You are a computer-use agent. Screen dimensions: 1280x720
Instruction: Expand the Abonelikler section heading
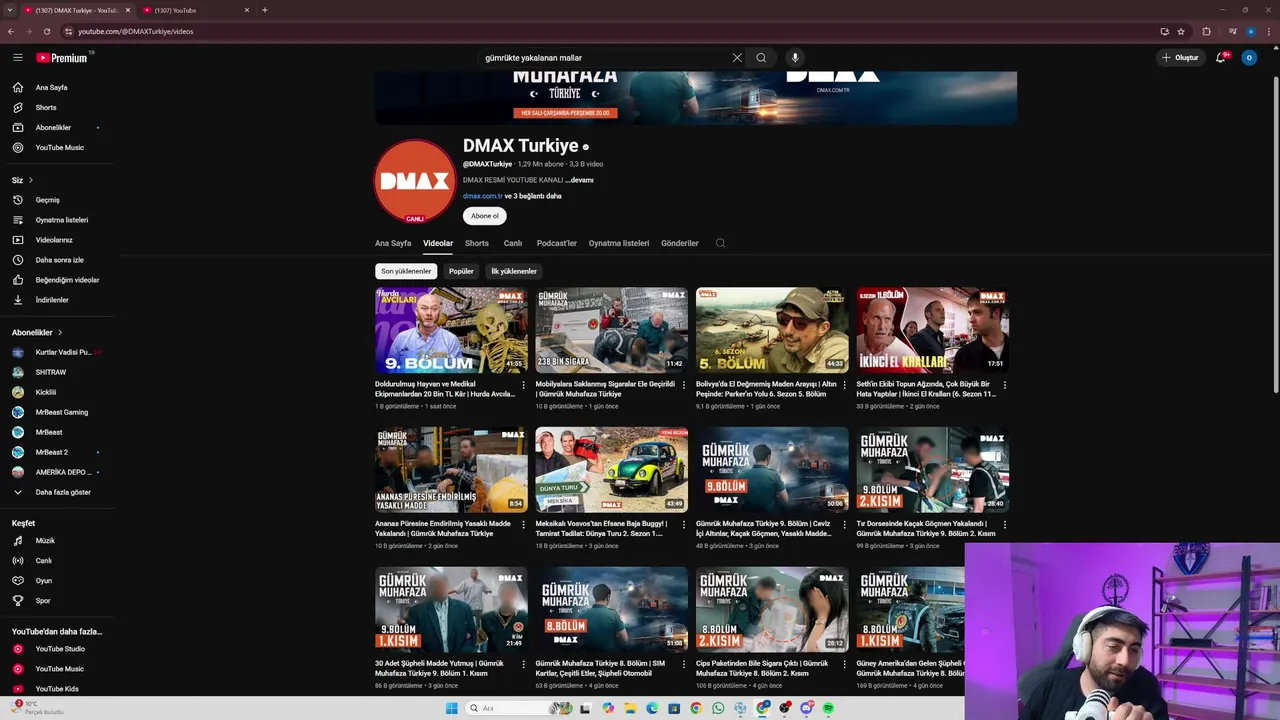[x=37, y=332]
